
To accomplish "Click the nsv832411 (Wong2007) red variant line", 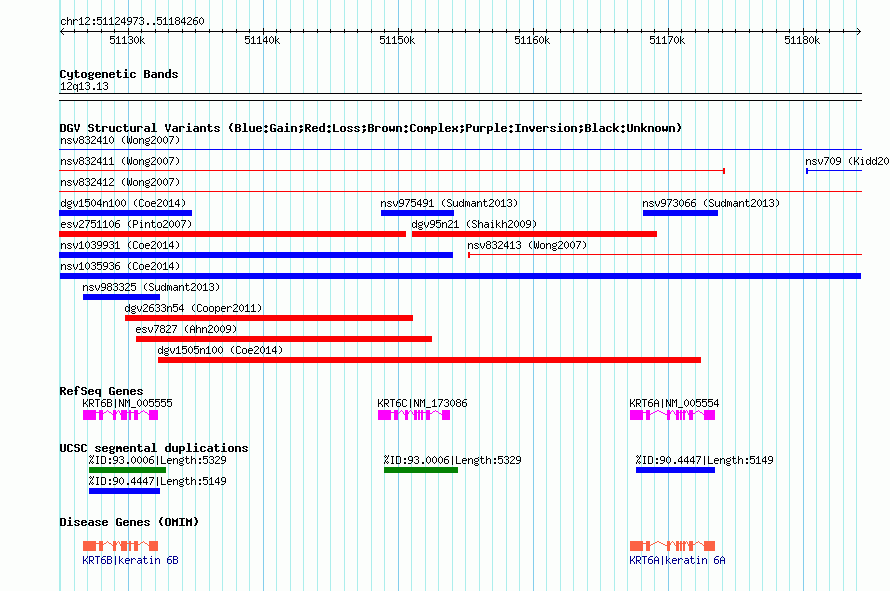I will point(392,170).
